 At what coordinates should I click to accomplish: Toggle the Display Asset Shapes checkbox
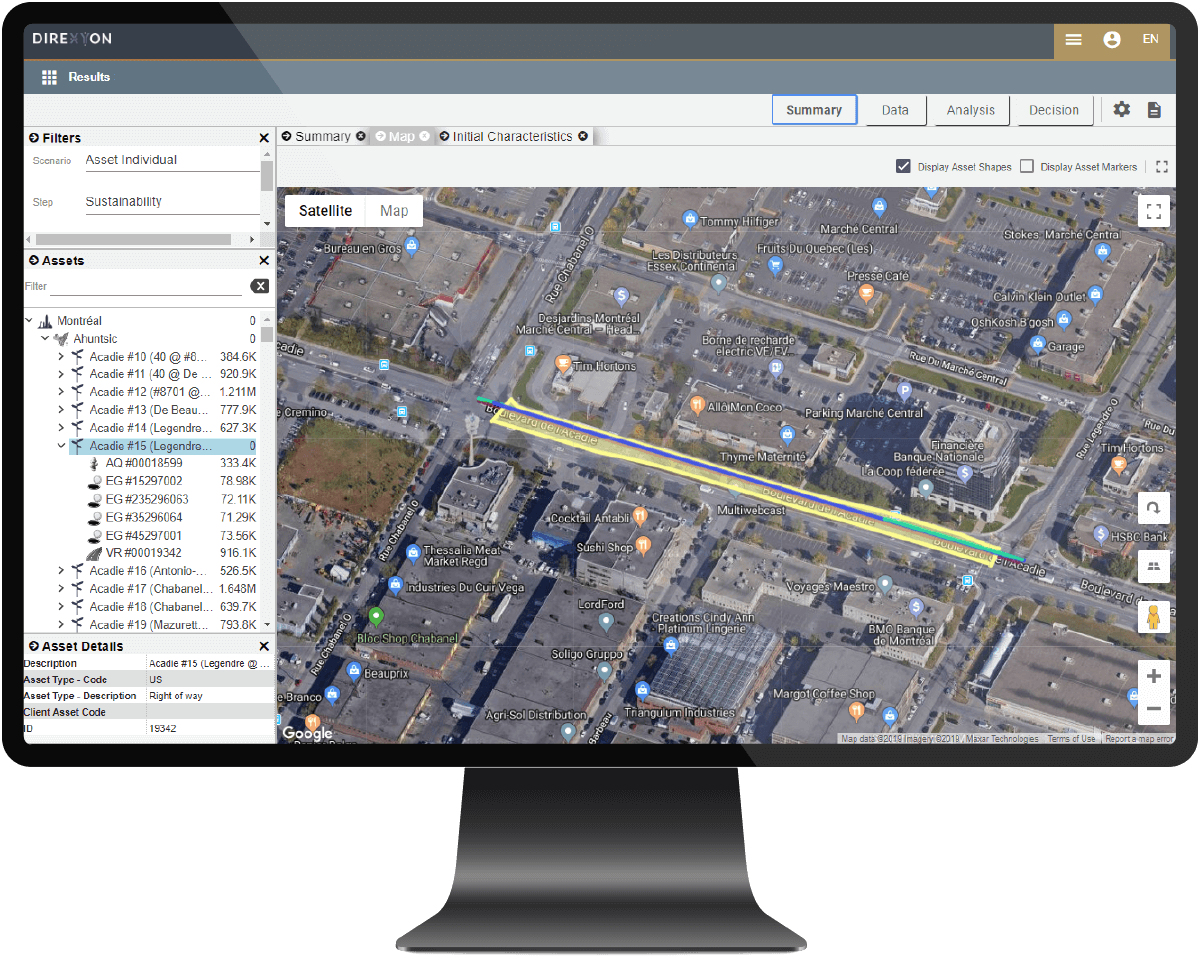pyautogui.click(x=903, y=166)
